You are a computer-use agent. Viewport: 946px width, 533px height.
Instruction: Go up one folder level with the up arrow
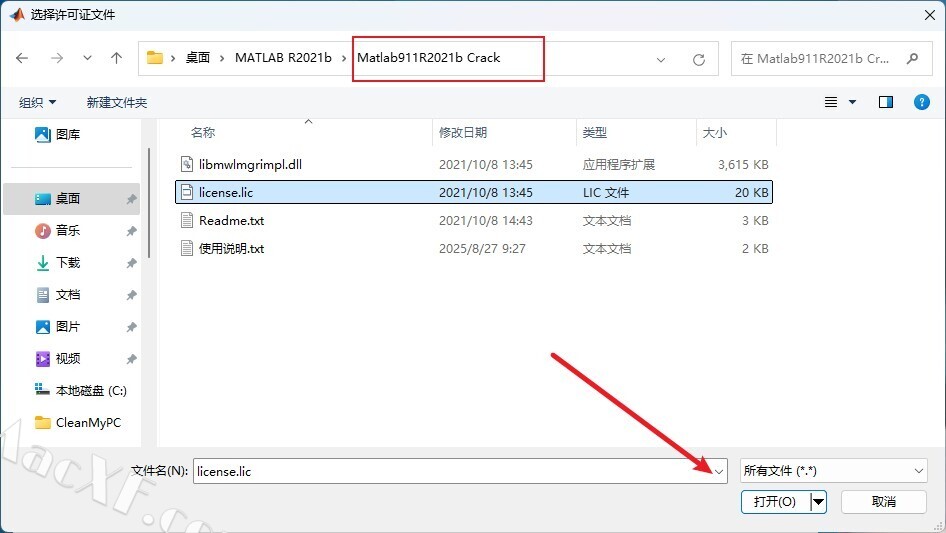click(x=116, y=59)
